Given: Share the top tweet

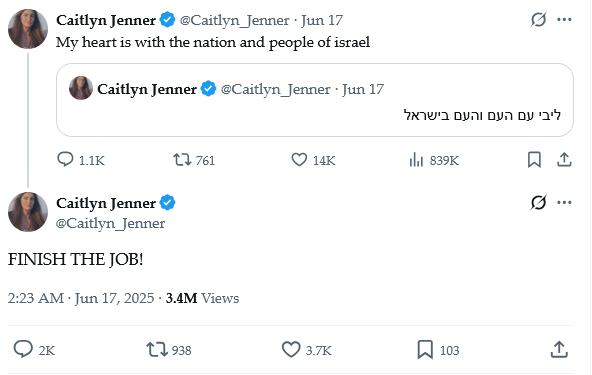Looking at the screenshot, I should pos(564,160).
